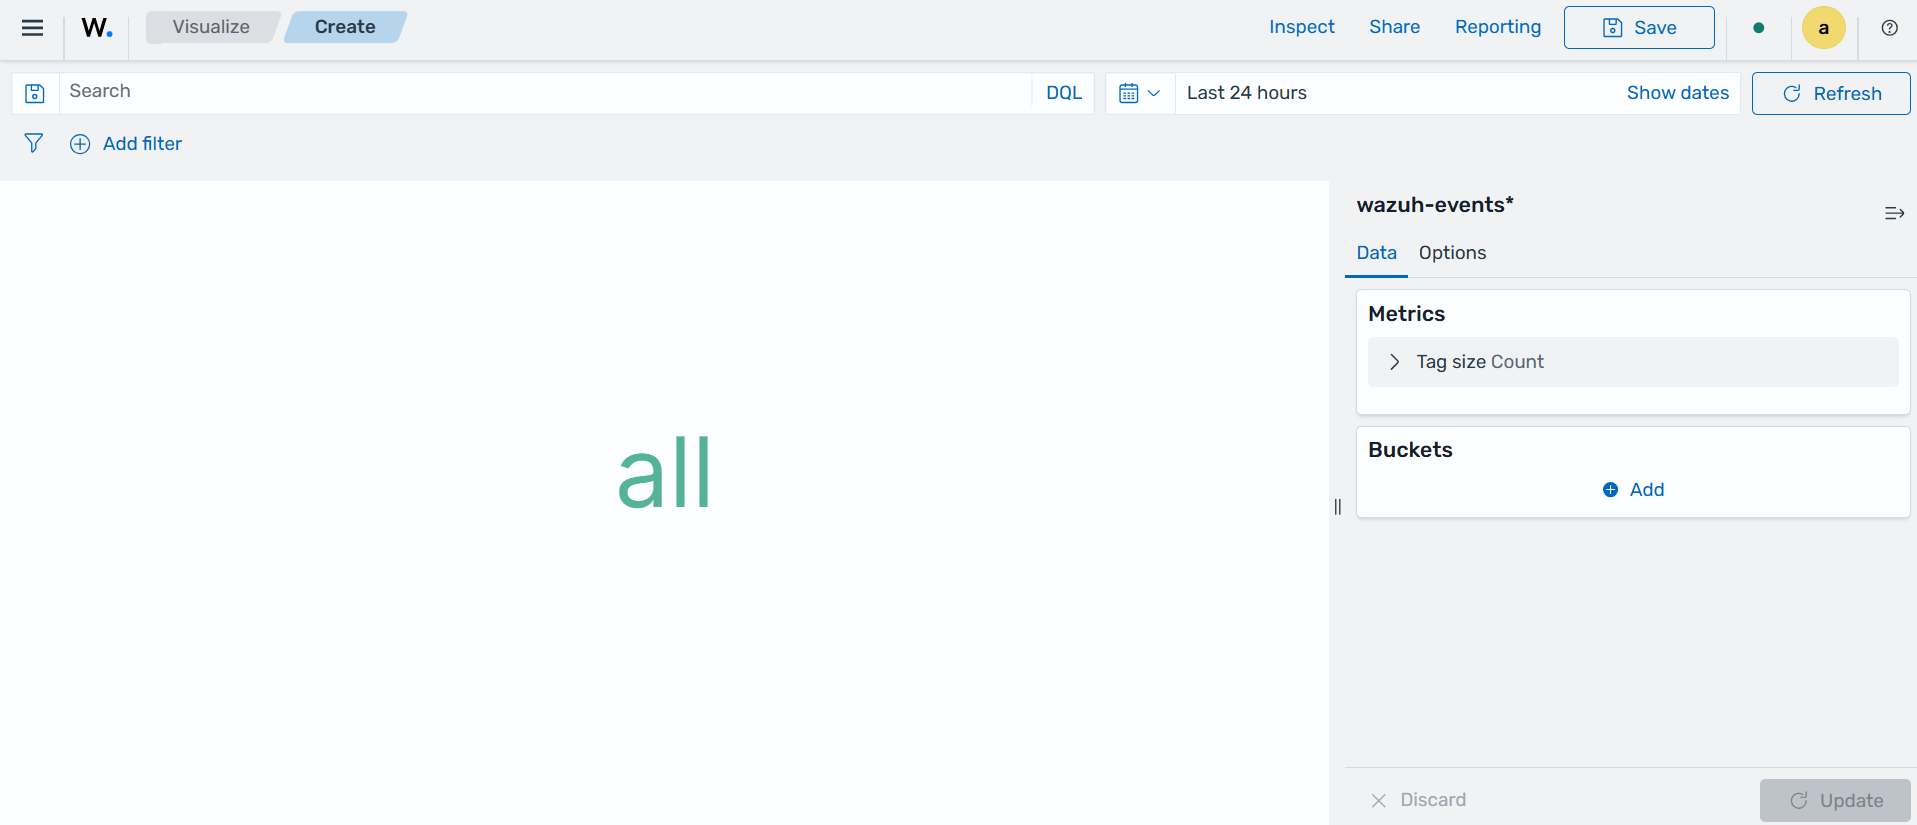Open the user avatar 'a' menu
1917x825 pixels.
pos(1824,28)
